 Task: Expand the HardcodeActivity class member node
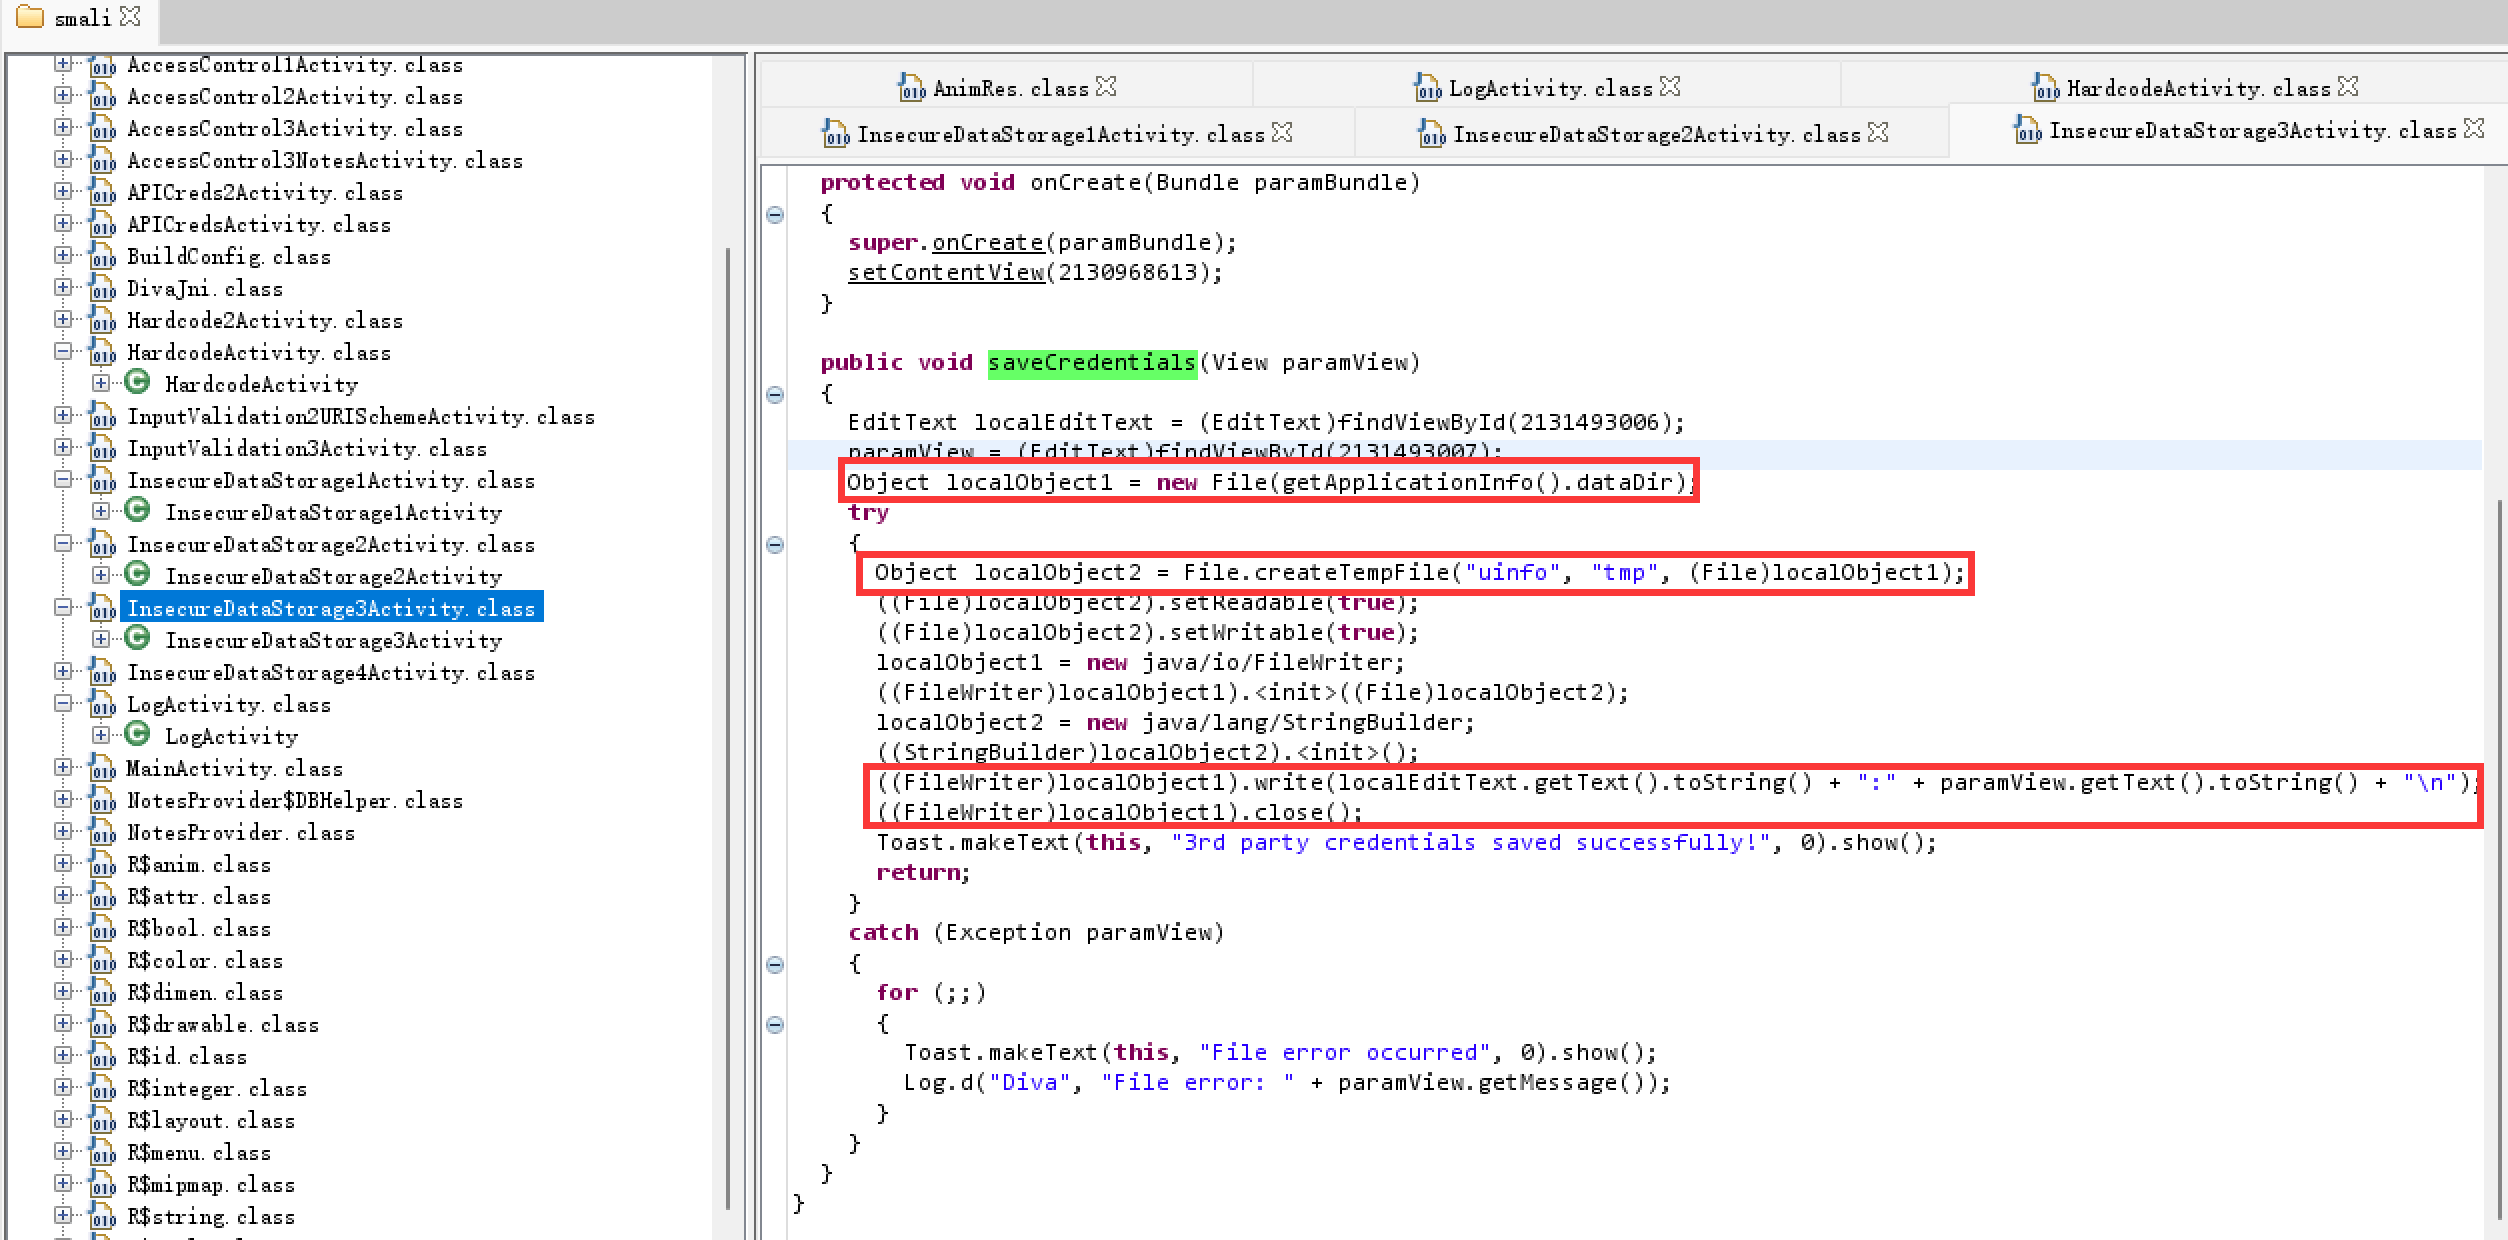tap(101, 383)
